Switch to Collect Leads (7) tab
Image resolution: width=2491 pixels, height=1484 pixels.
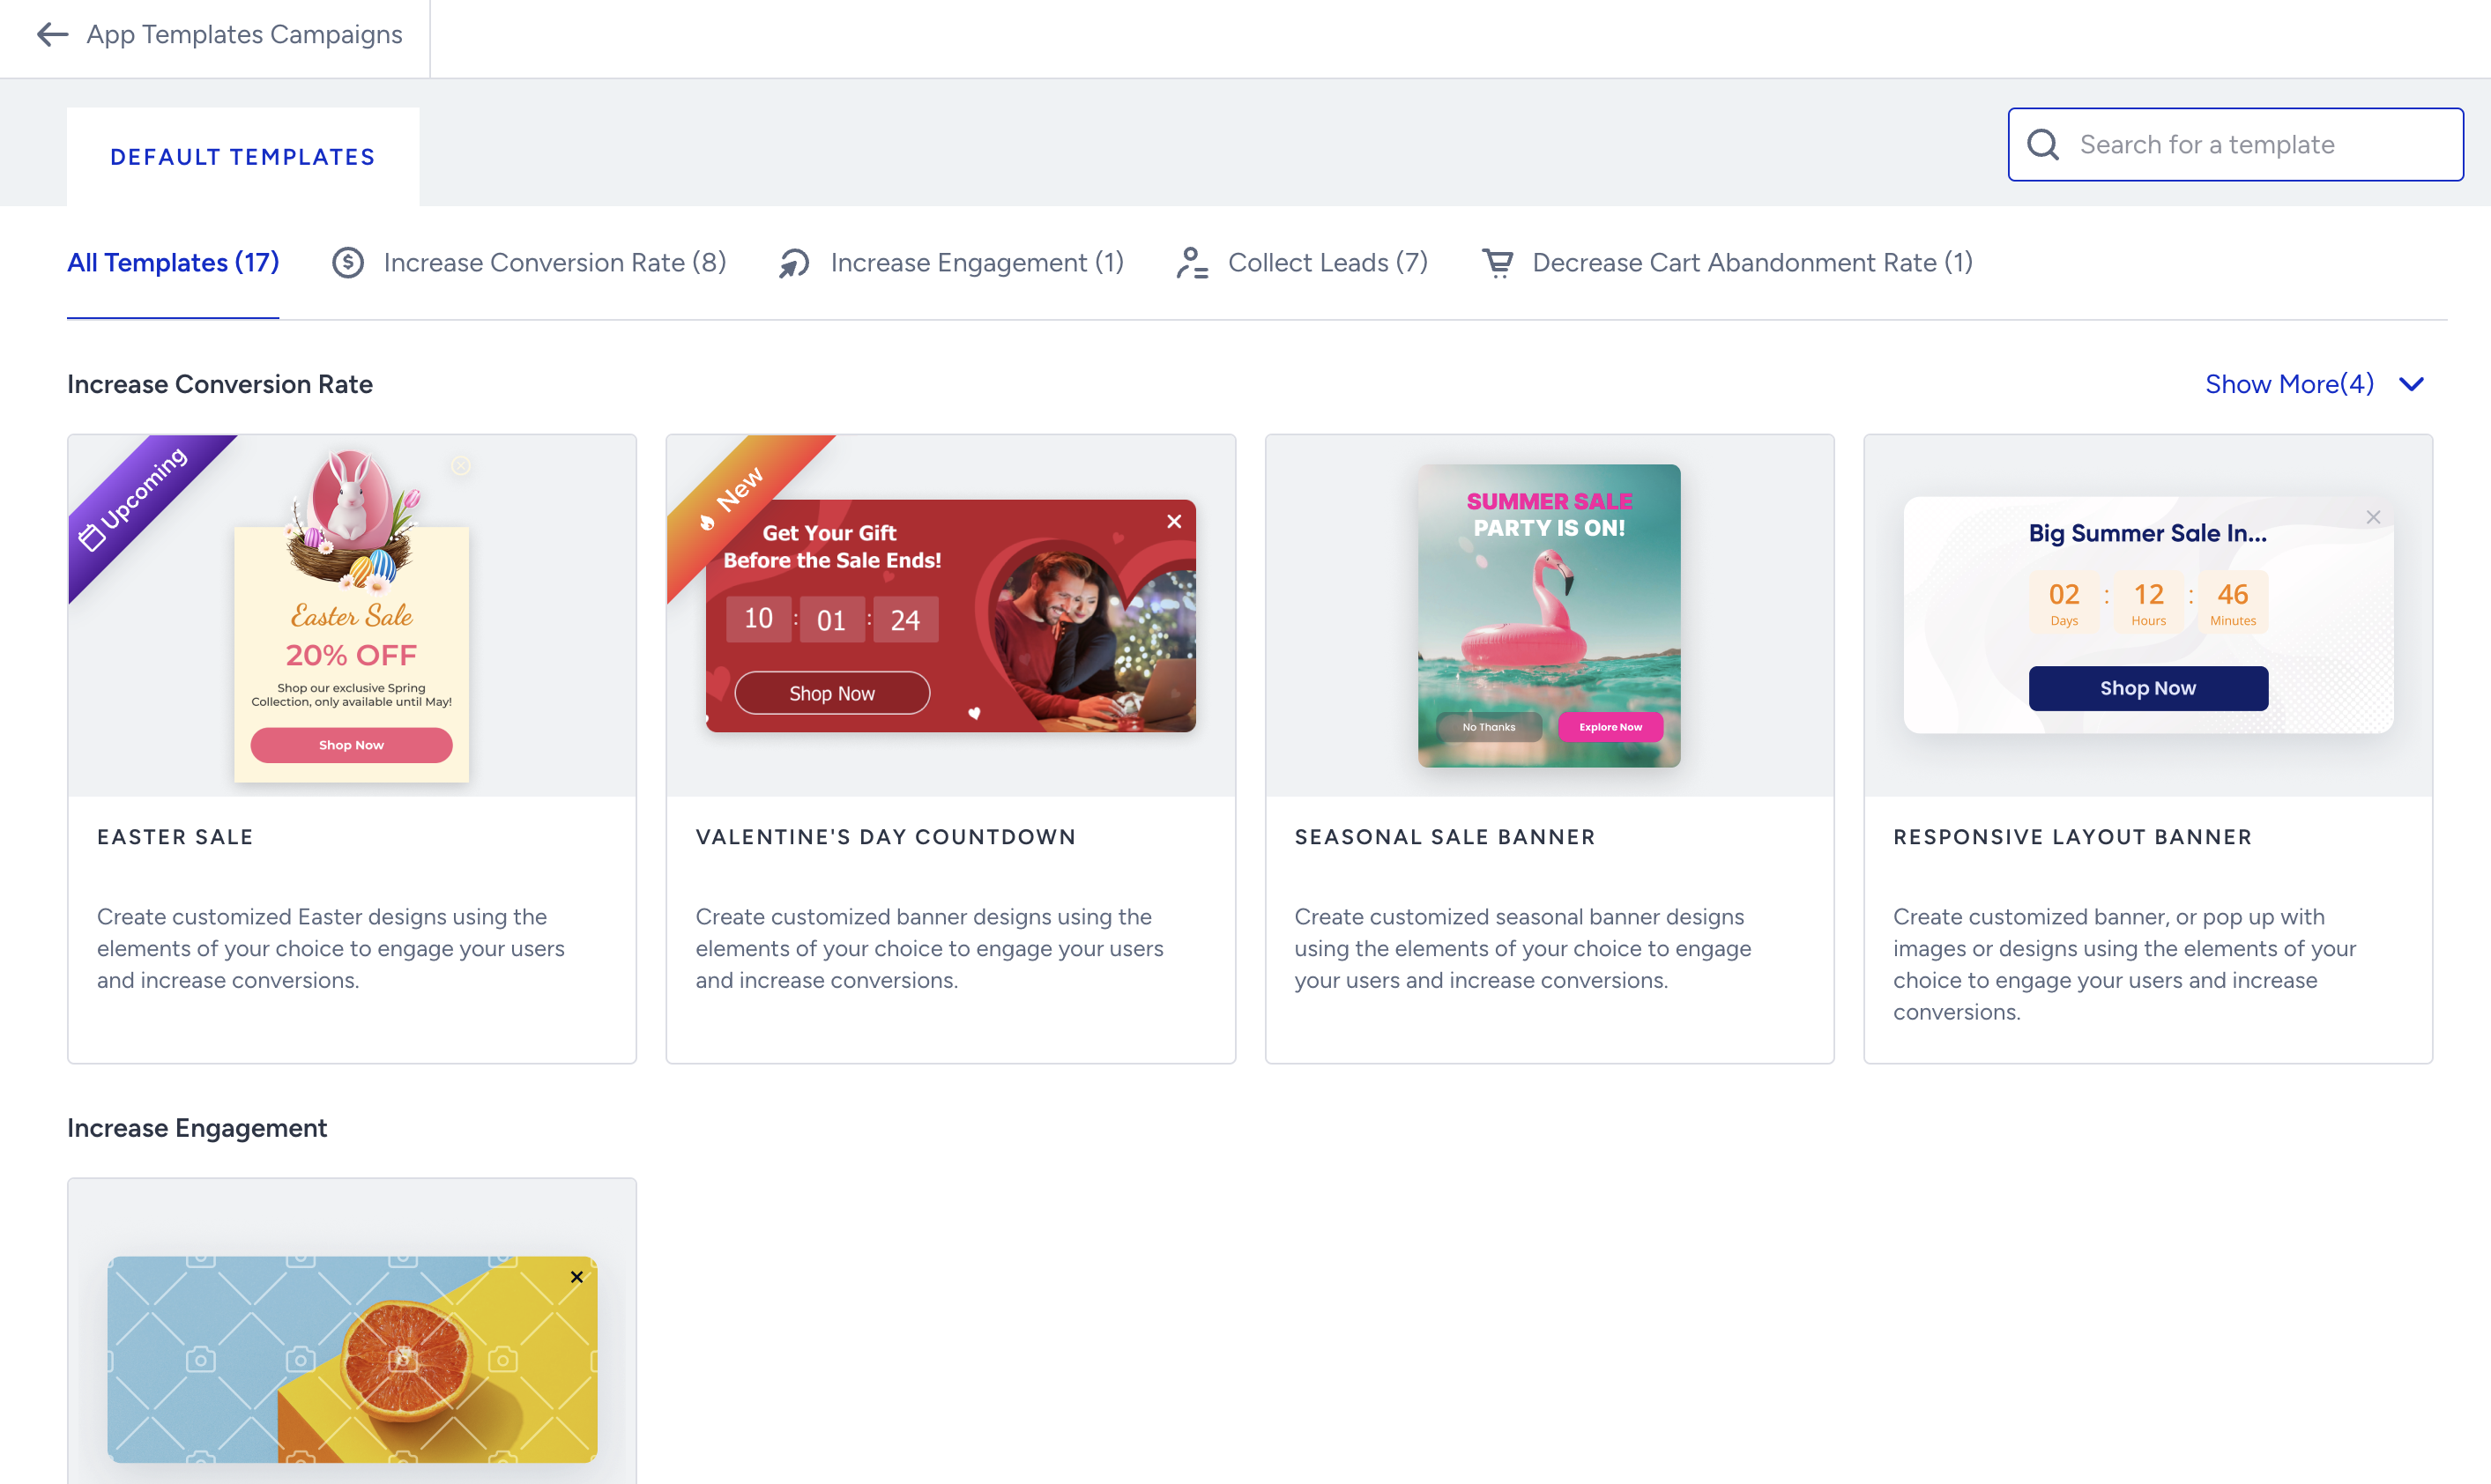point(1302,263)
